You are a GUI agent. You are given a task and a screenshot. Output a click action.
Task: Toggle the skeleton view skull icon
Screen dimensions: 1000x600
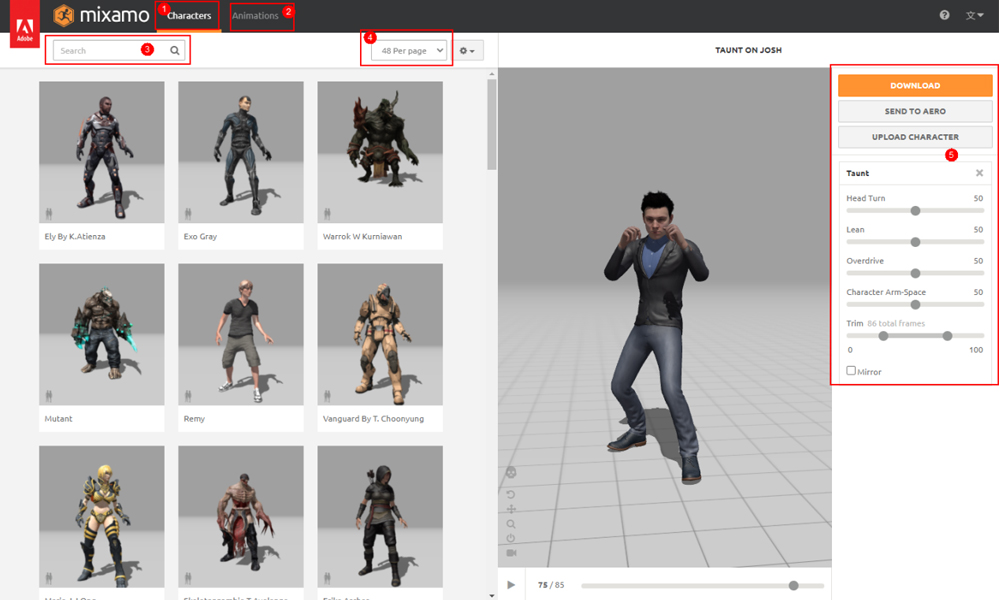[x=511, y=473]
